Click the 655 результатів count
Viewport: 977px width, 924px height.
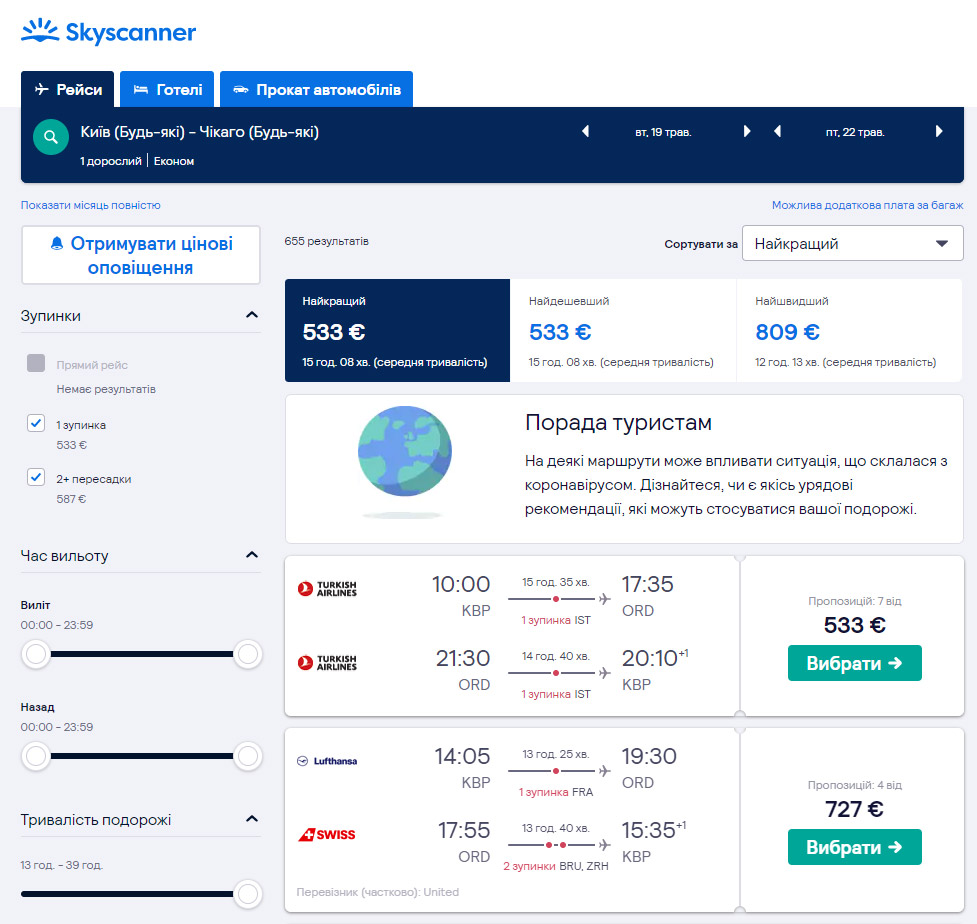pos(326,241)
